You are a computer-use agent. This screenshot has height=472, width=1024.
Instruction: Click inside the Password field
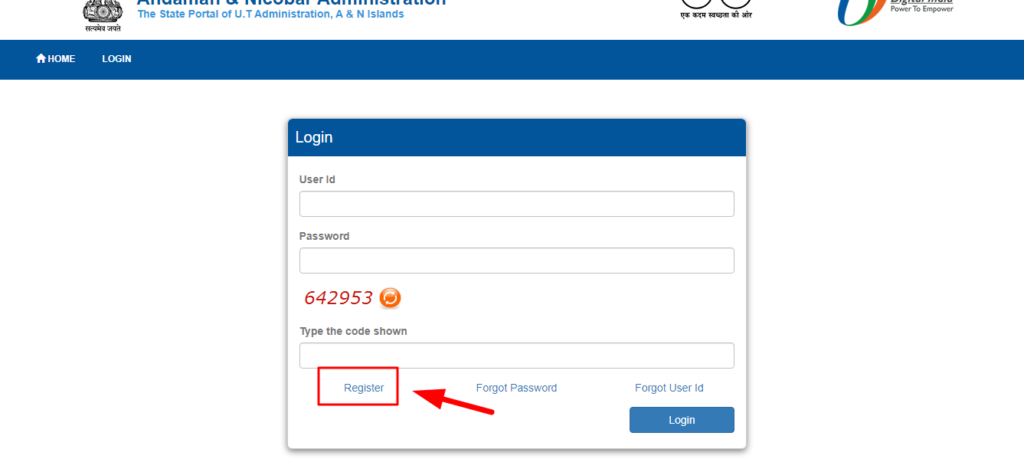(517, 260)
